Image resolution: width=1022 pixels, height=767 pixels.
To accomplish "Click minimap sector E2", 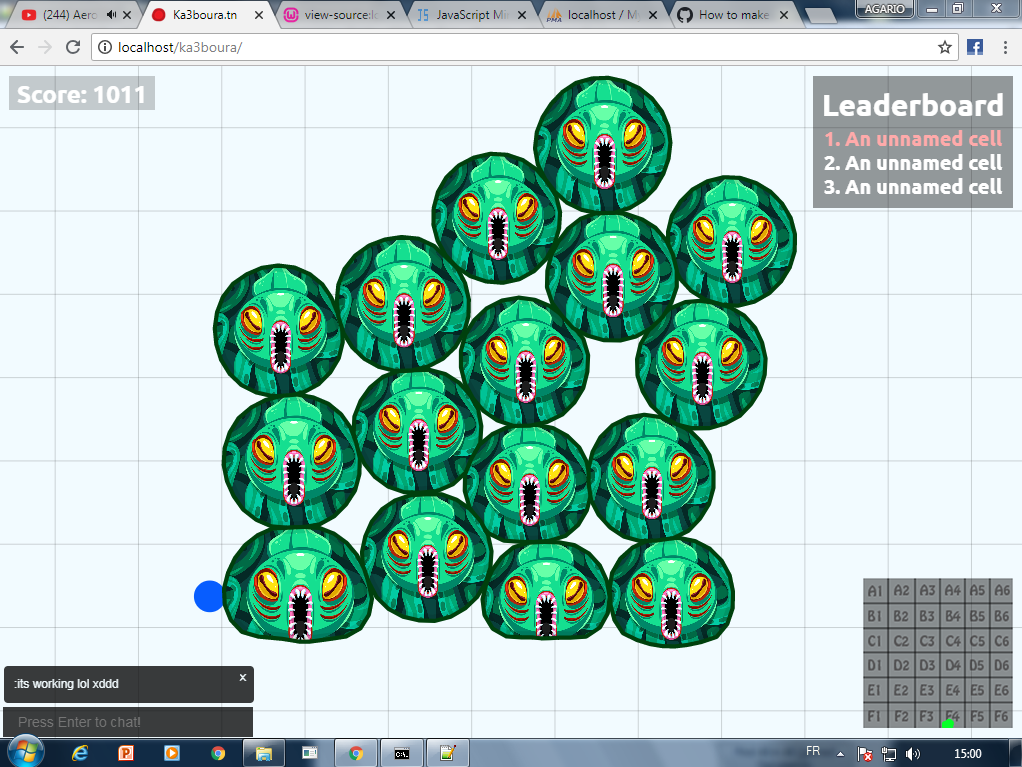I will 901,691.
